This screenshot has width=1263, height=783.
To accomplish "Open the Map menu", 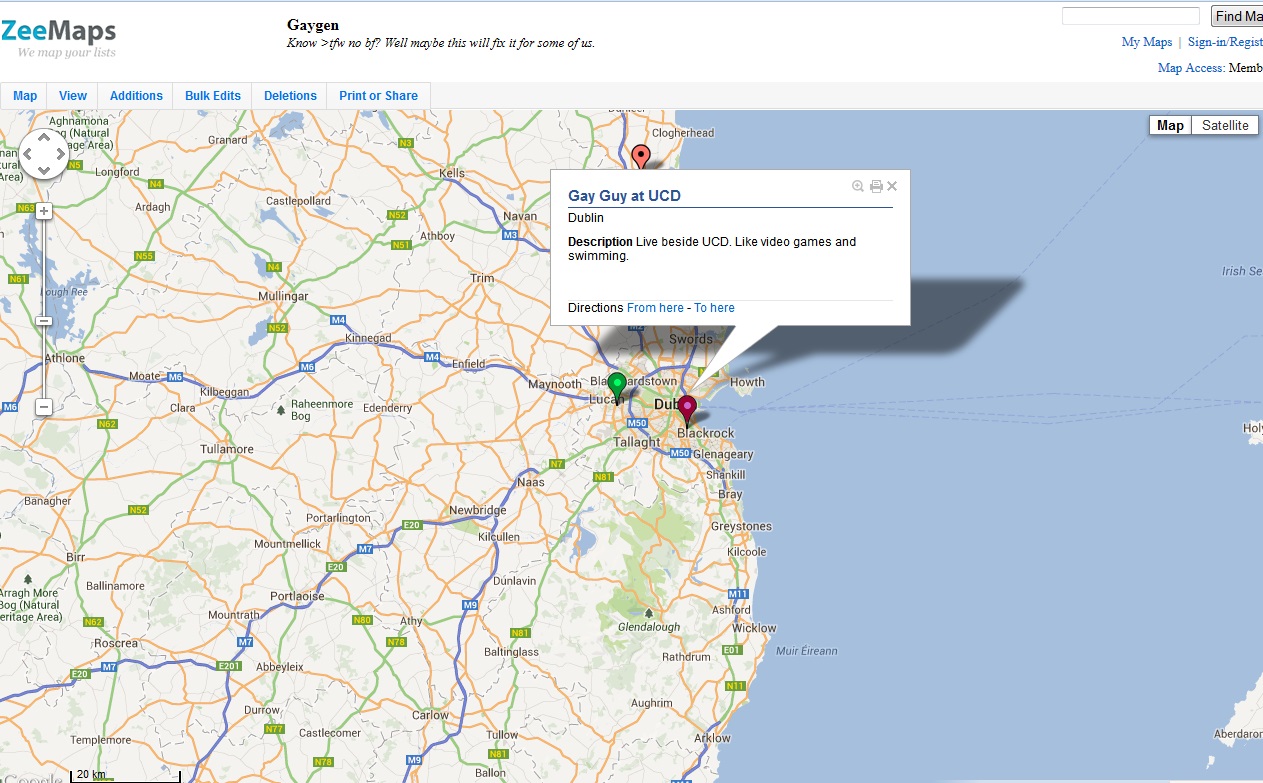I will point(25,96).
